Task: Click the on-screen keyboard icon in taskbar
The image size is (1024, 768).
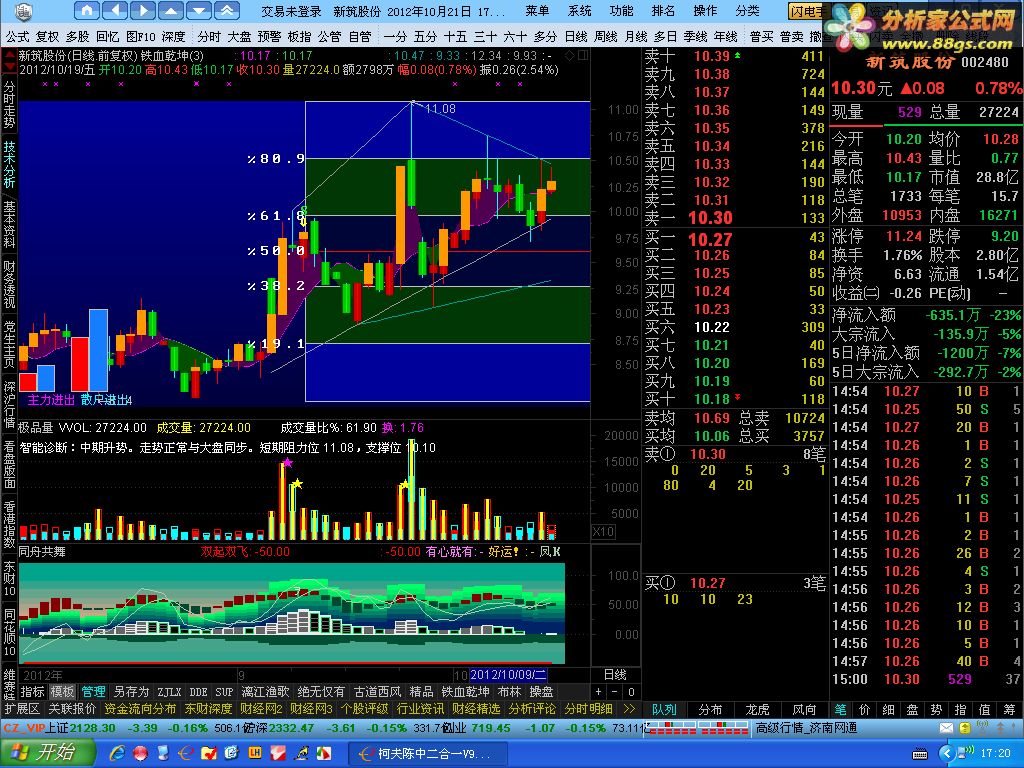Action: [920, 754]
